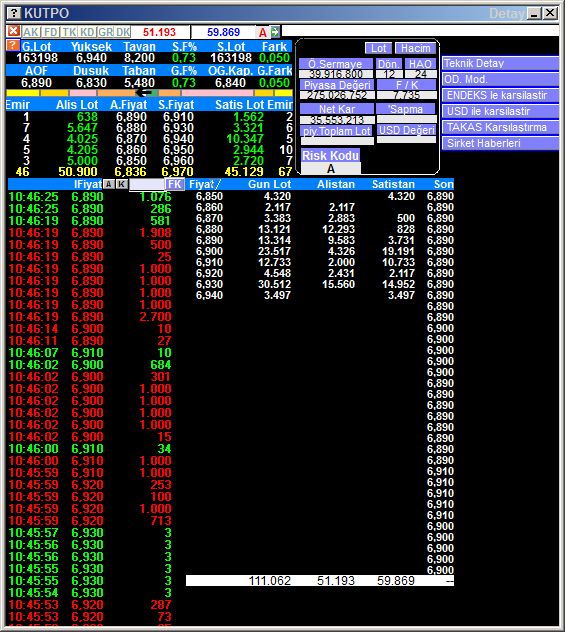
Task: Click the price range color bar arrow
Action: (x=143, y=93)
